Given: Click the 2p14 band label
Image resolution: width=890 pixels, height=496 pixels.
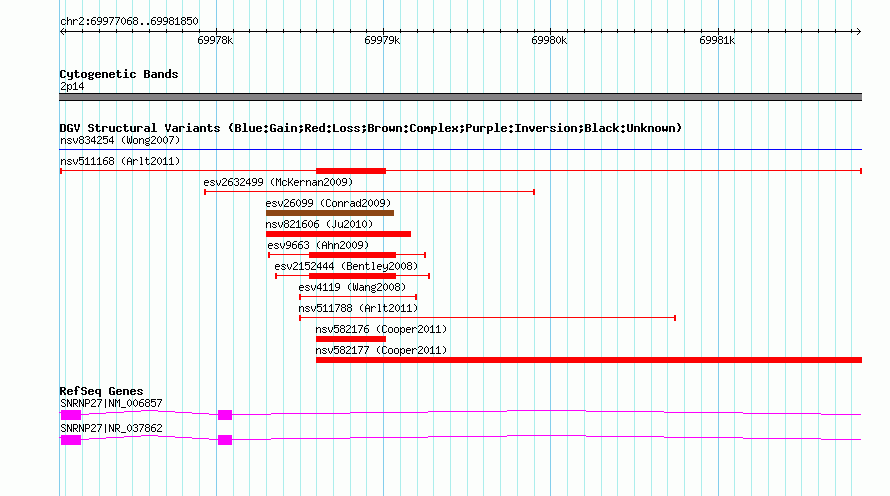Looking at the screenshot, I should click(72, 86).
